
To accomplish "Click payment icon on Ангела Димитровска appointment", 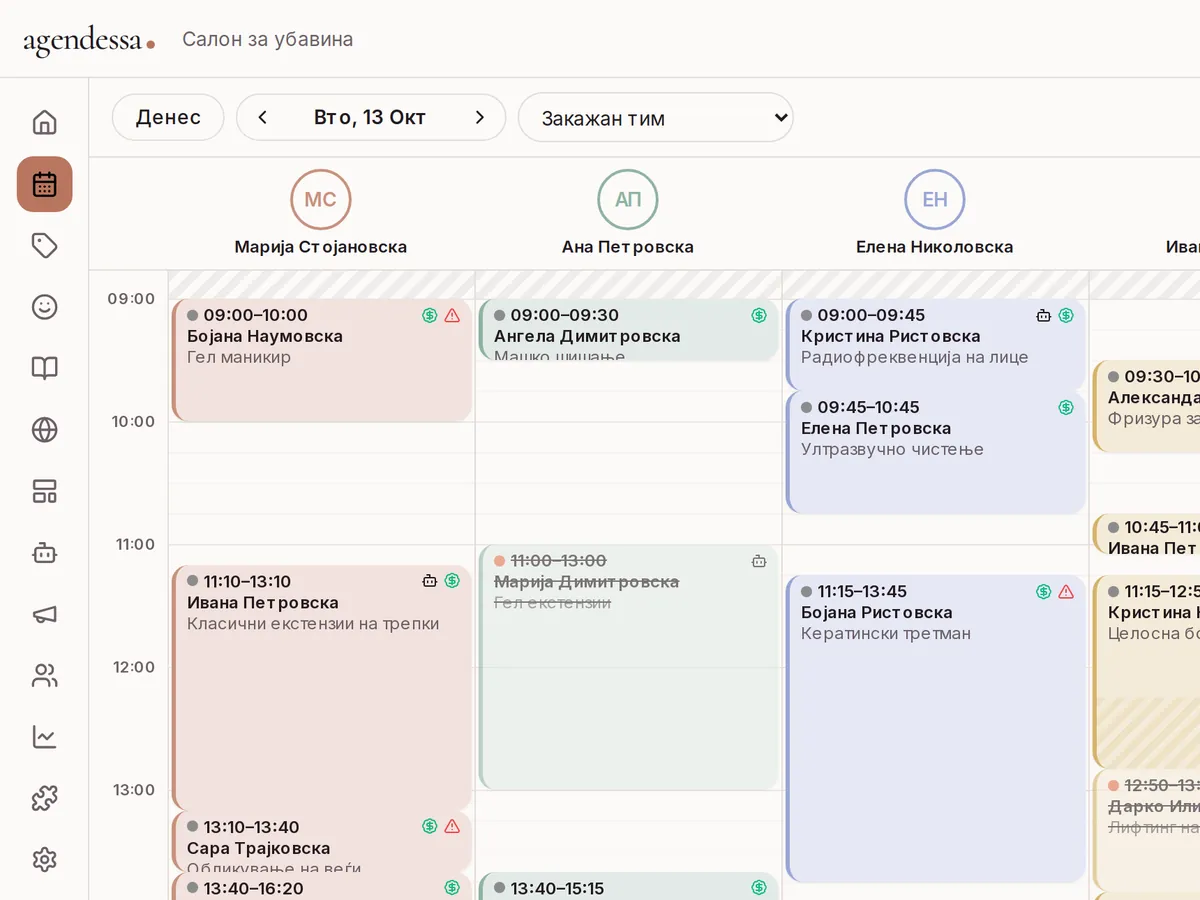I will point(759,315).
